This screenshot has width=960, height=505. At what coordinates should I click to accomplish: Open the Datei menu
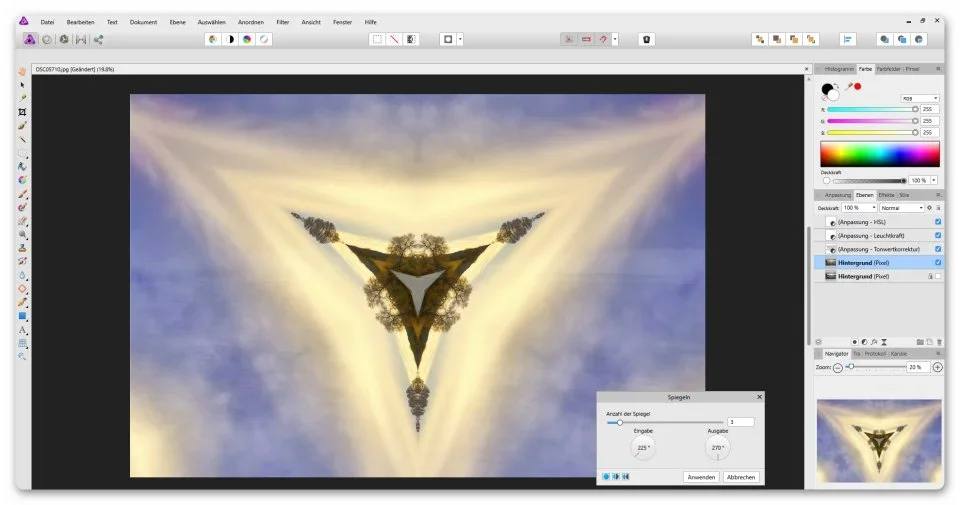[x=47, y=22]
